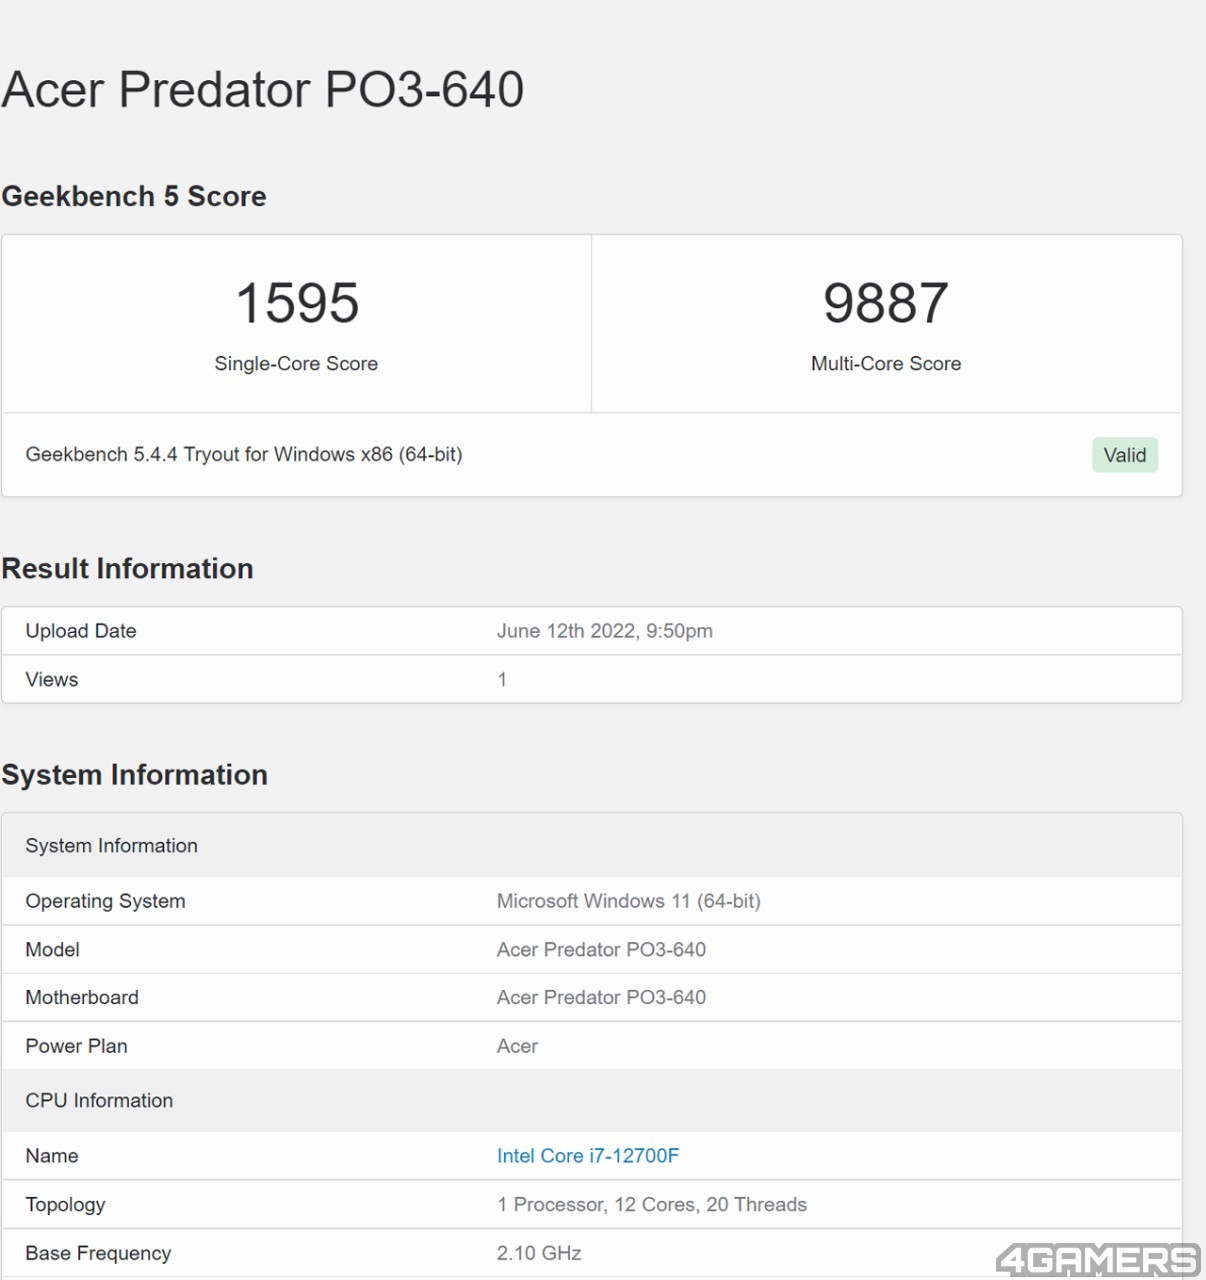Select the Power Plan value Acer
Image resolution: width=1206 pixels, height=1280 pixels.
coord(518,1046)
